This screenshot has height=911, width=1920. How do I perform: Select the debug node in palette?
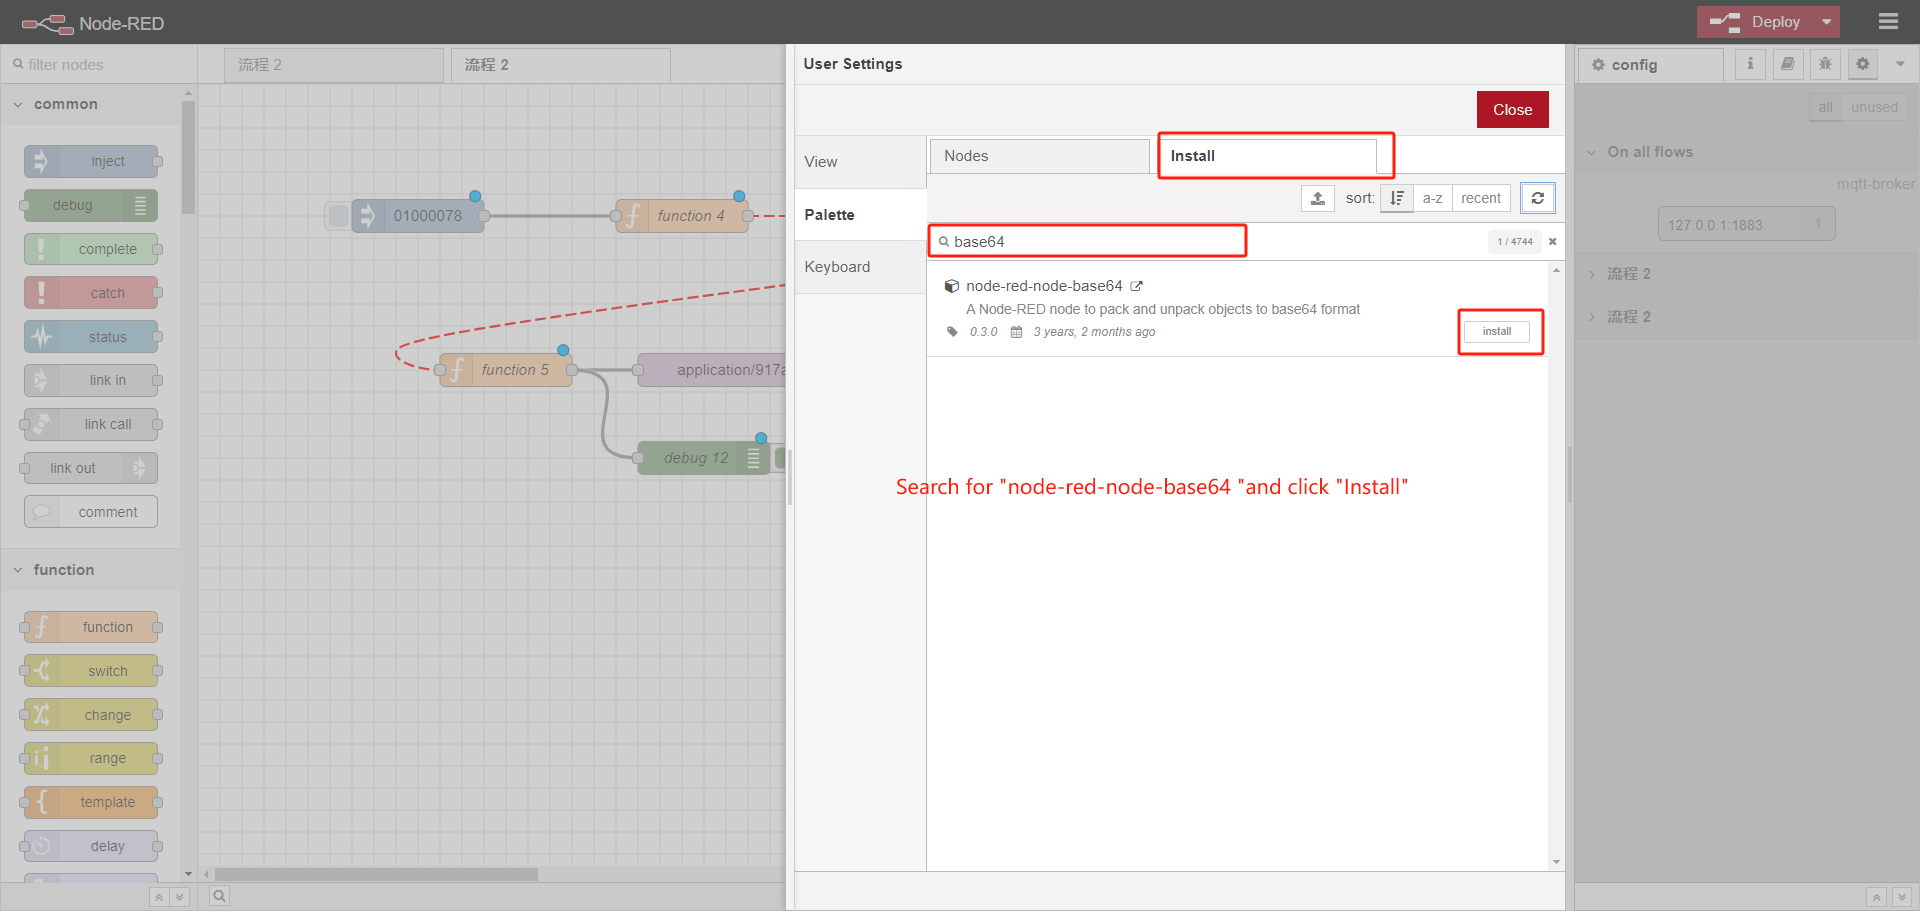point(91,205)
